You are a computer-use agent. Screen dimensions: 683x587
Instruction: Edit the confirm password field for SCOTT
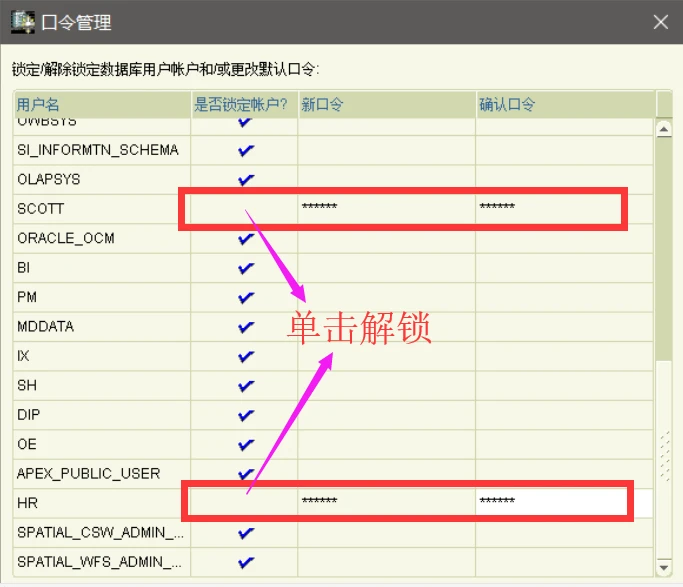click(x=565, y=209)
